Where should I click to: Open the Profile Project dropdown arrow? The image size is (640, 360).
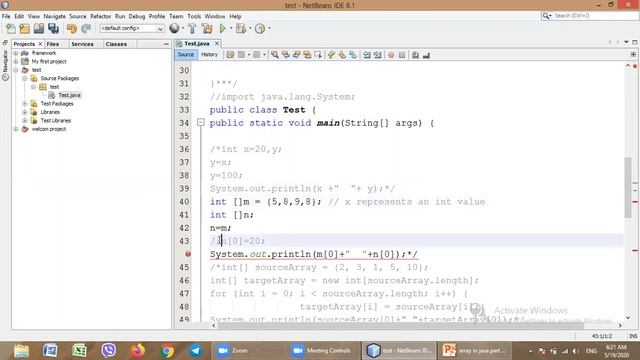(269, 29)
